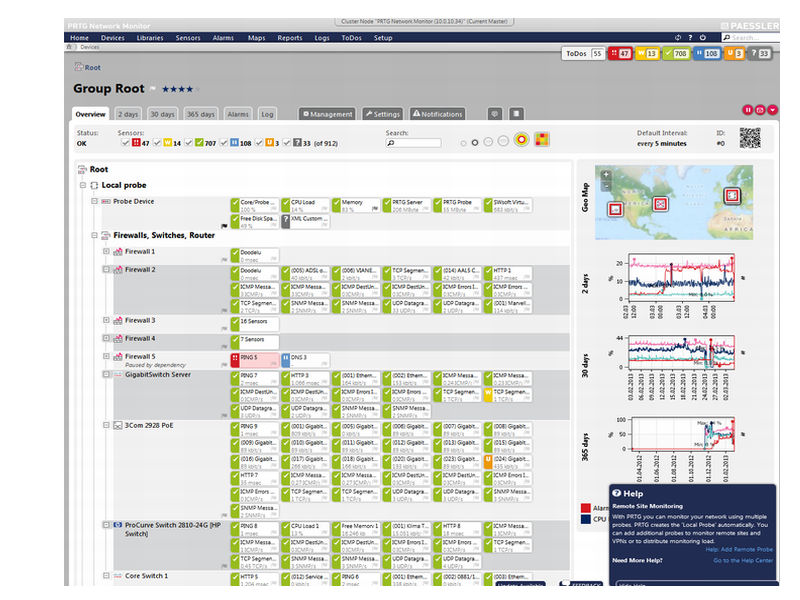The width and height of the screenshot is (800, 600).
Task: Select the sunburst view icon
Action: point(521,139)
